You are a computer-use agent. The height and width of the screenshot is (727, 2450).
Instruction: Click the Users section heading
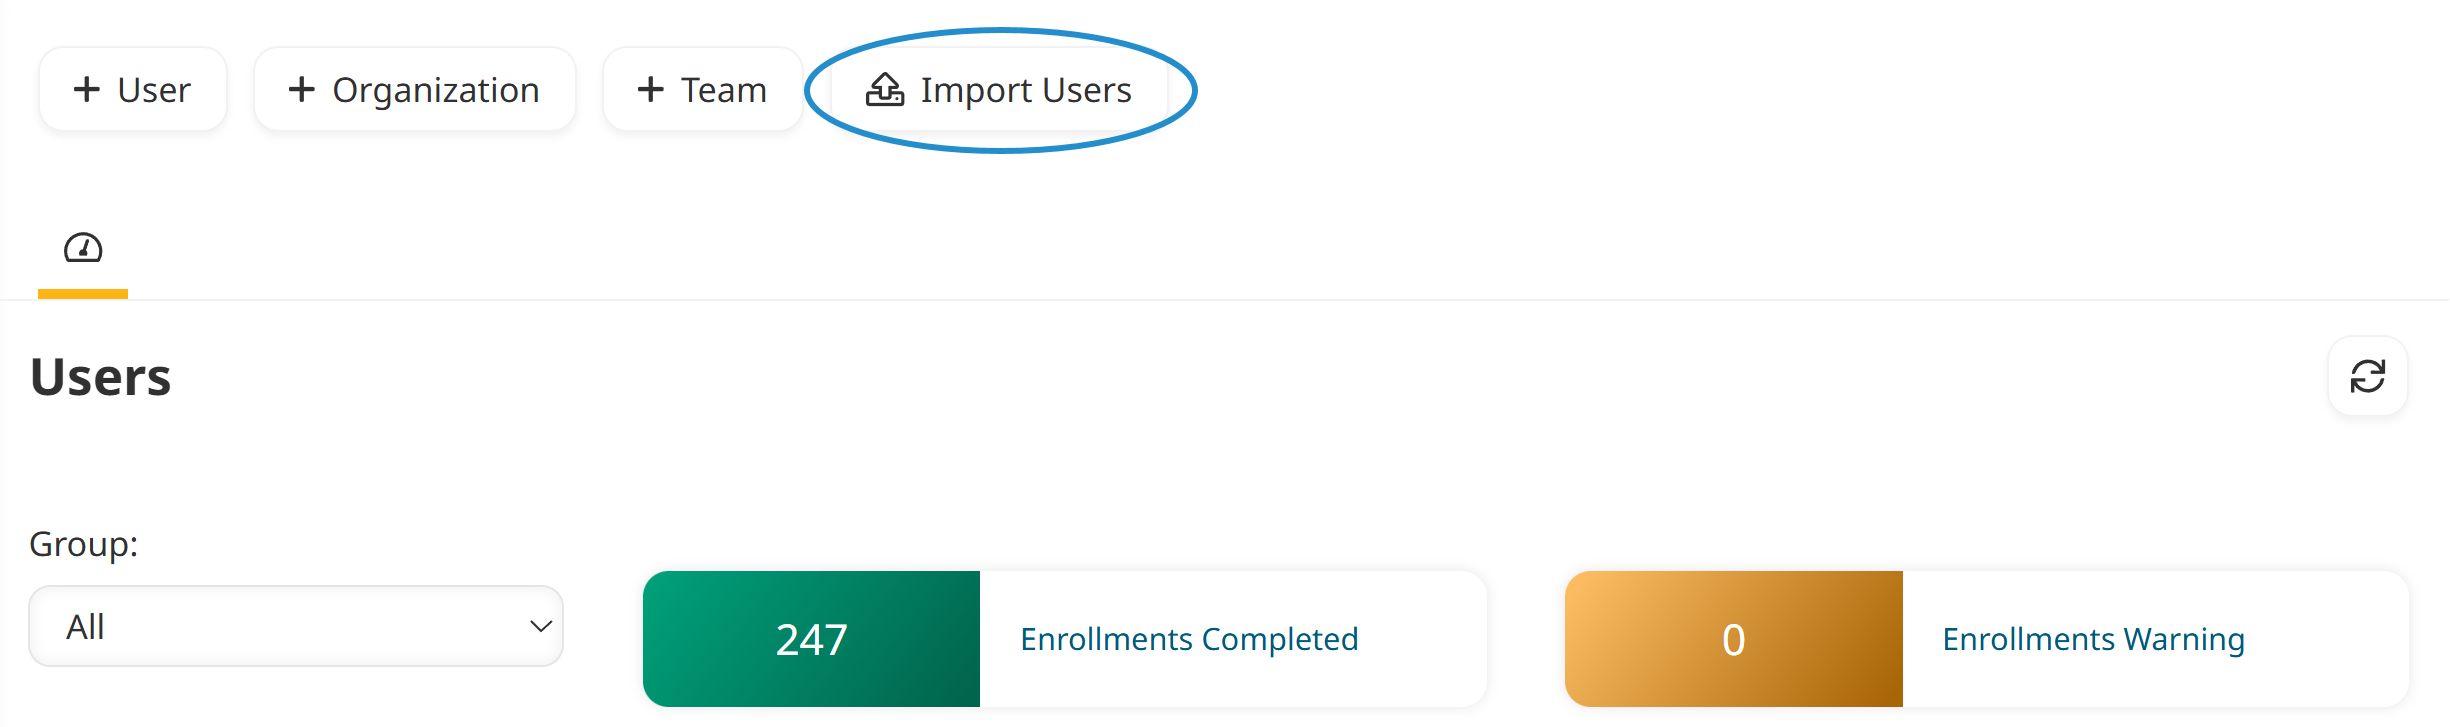point(101,377)
